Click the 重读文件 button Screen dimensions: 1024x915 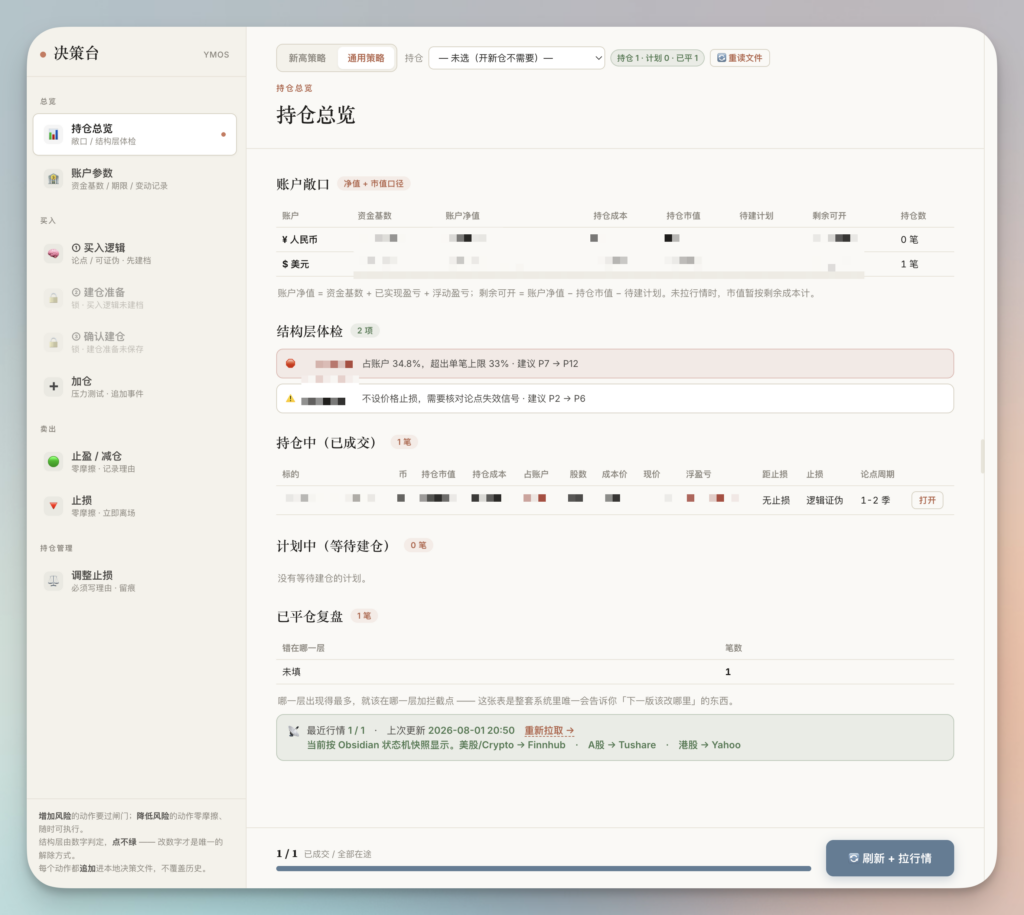coord(739,57)
